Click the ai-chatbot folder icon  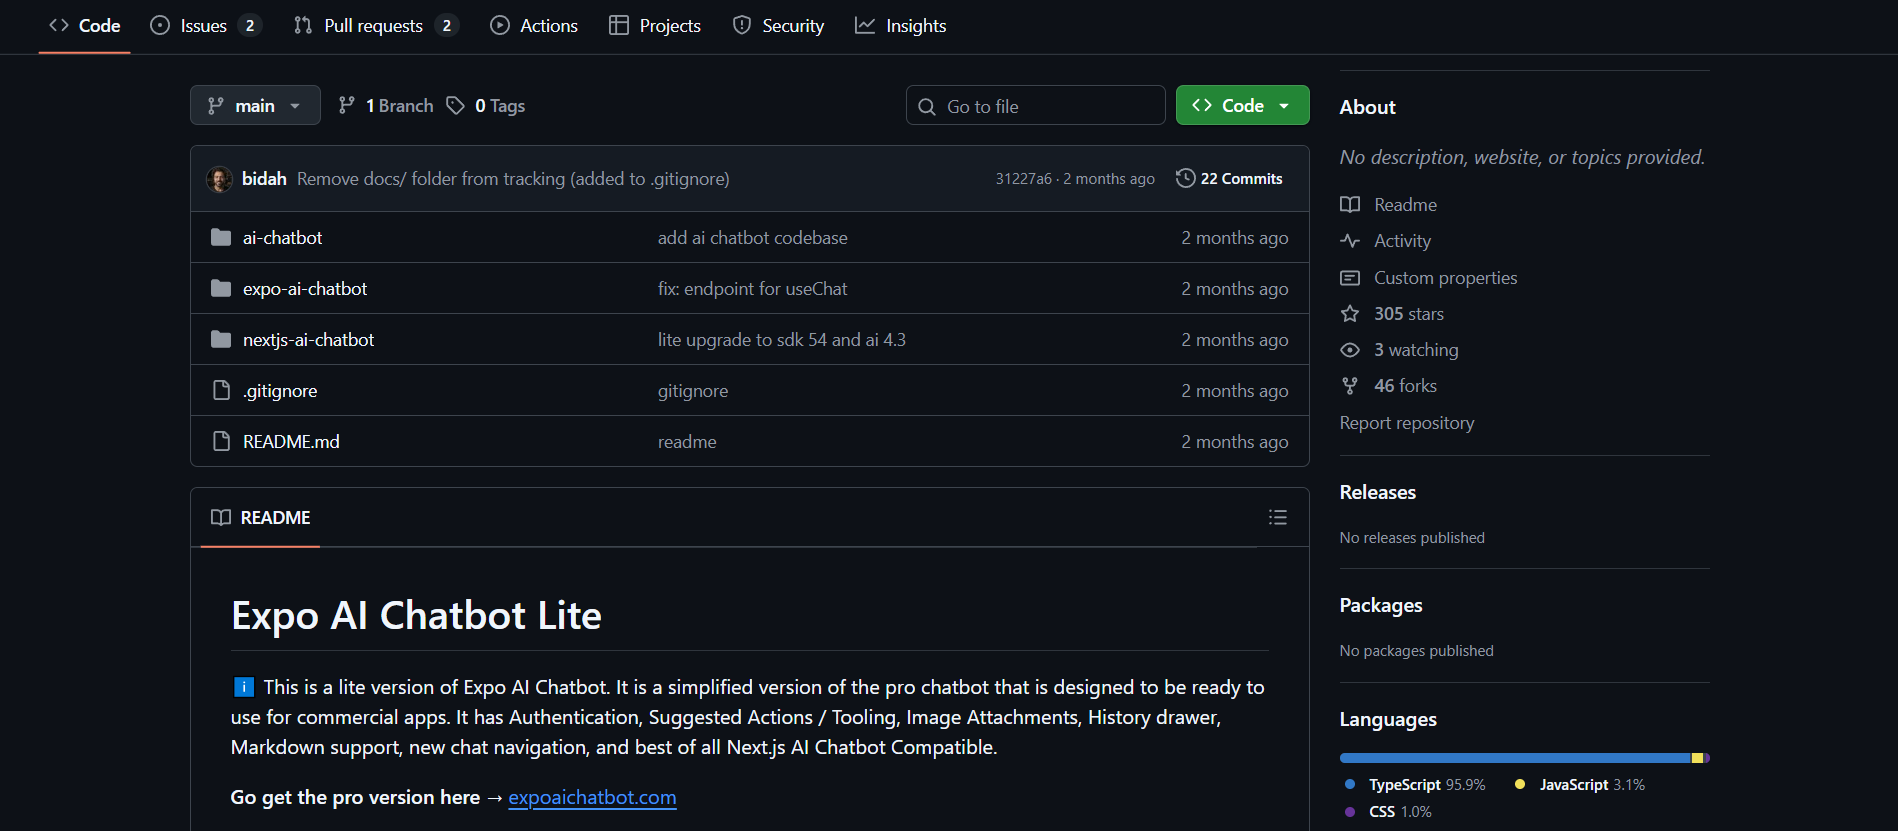221,238
